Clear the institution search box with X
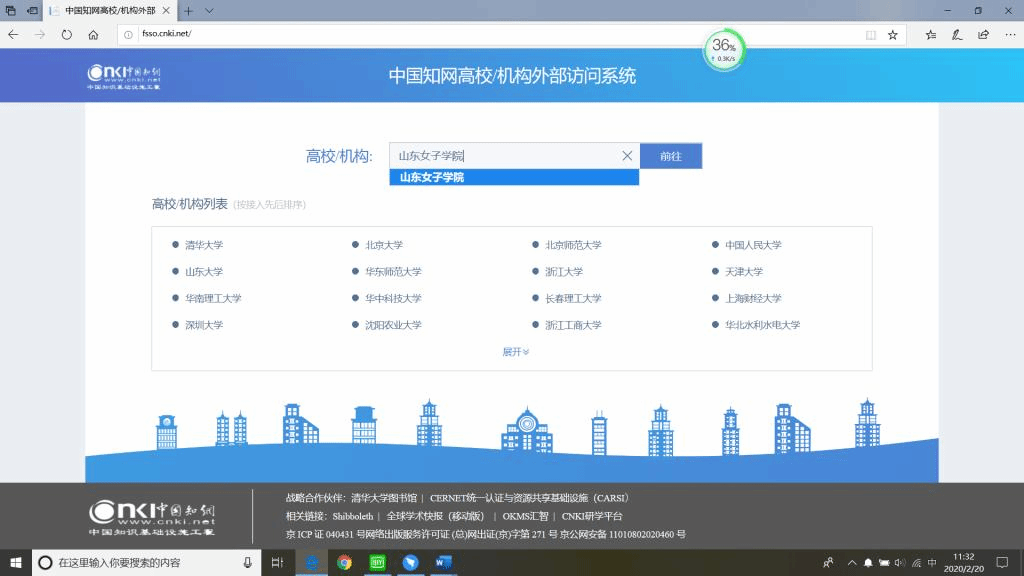The image size is (1024, 576). pyautogui.click(x=627, y=156)
